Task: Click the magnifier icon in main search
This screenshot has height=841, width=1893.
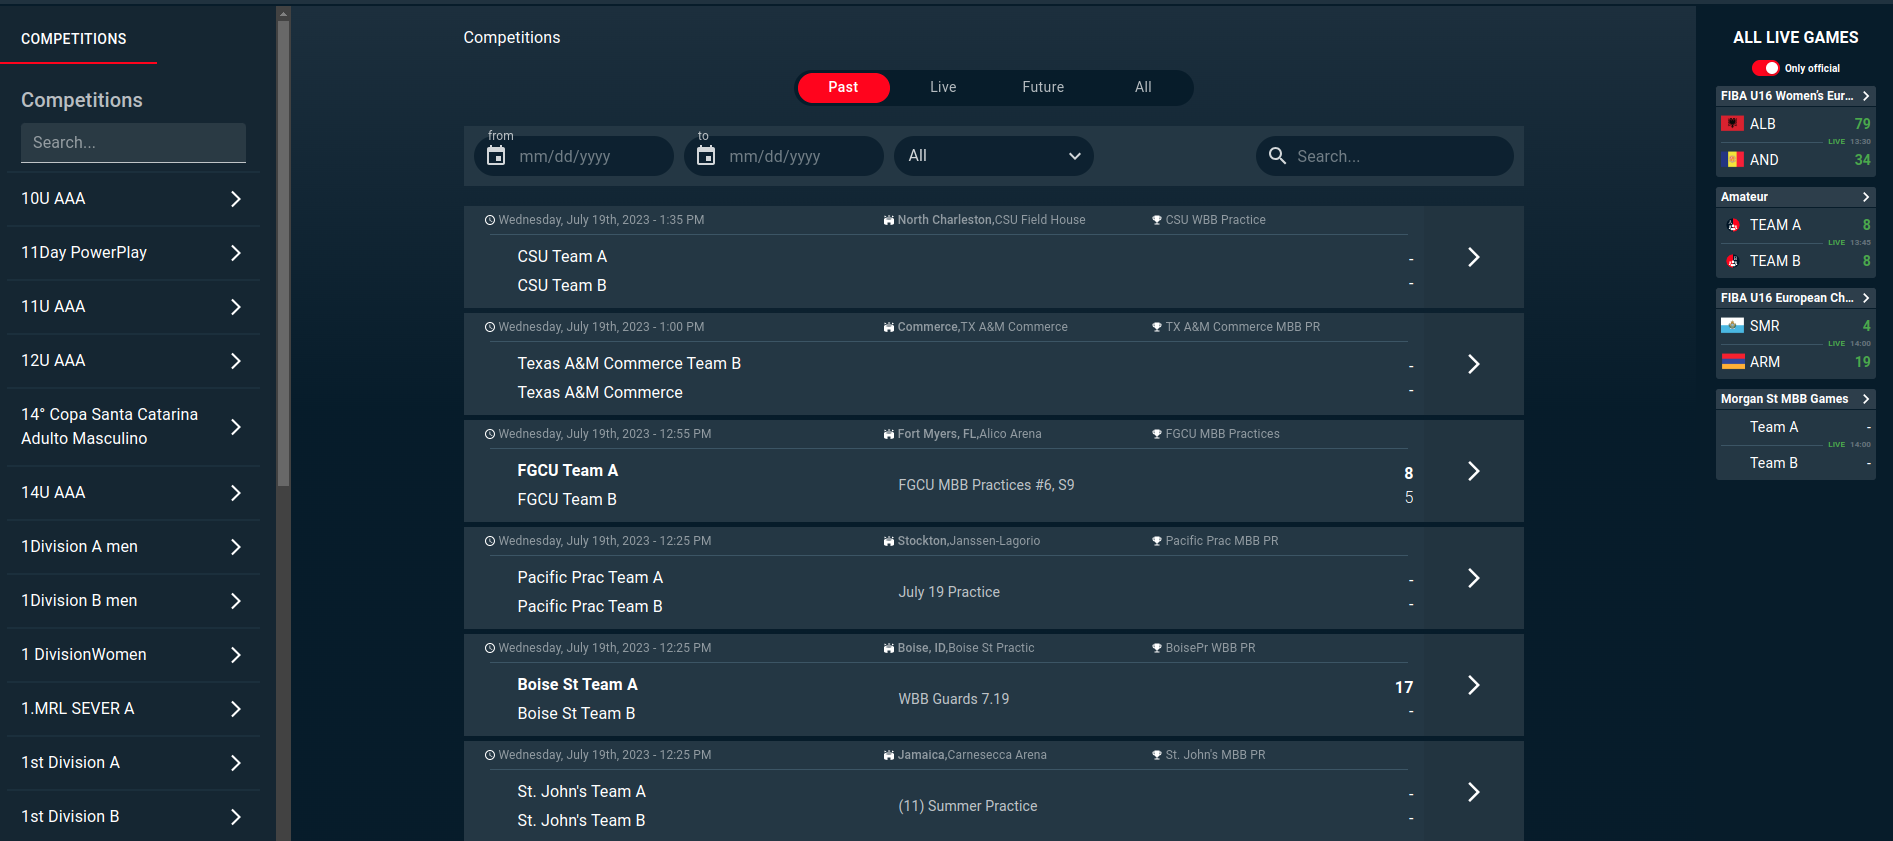Action: click(x=1277, y=156)
